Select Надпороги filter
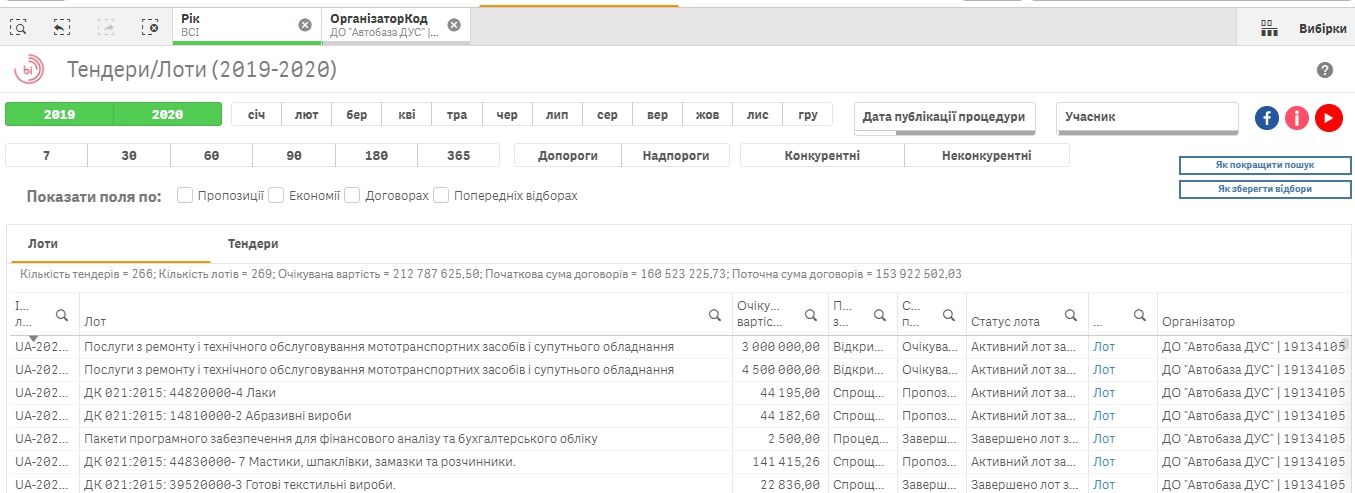 676,156
